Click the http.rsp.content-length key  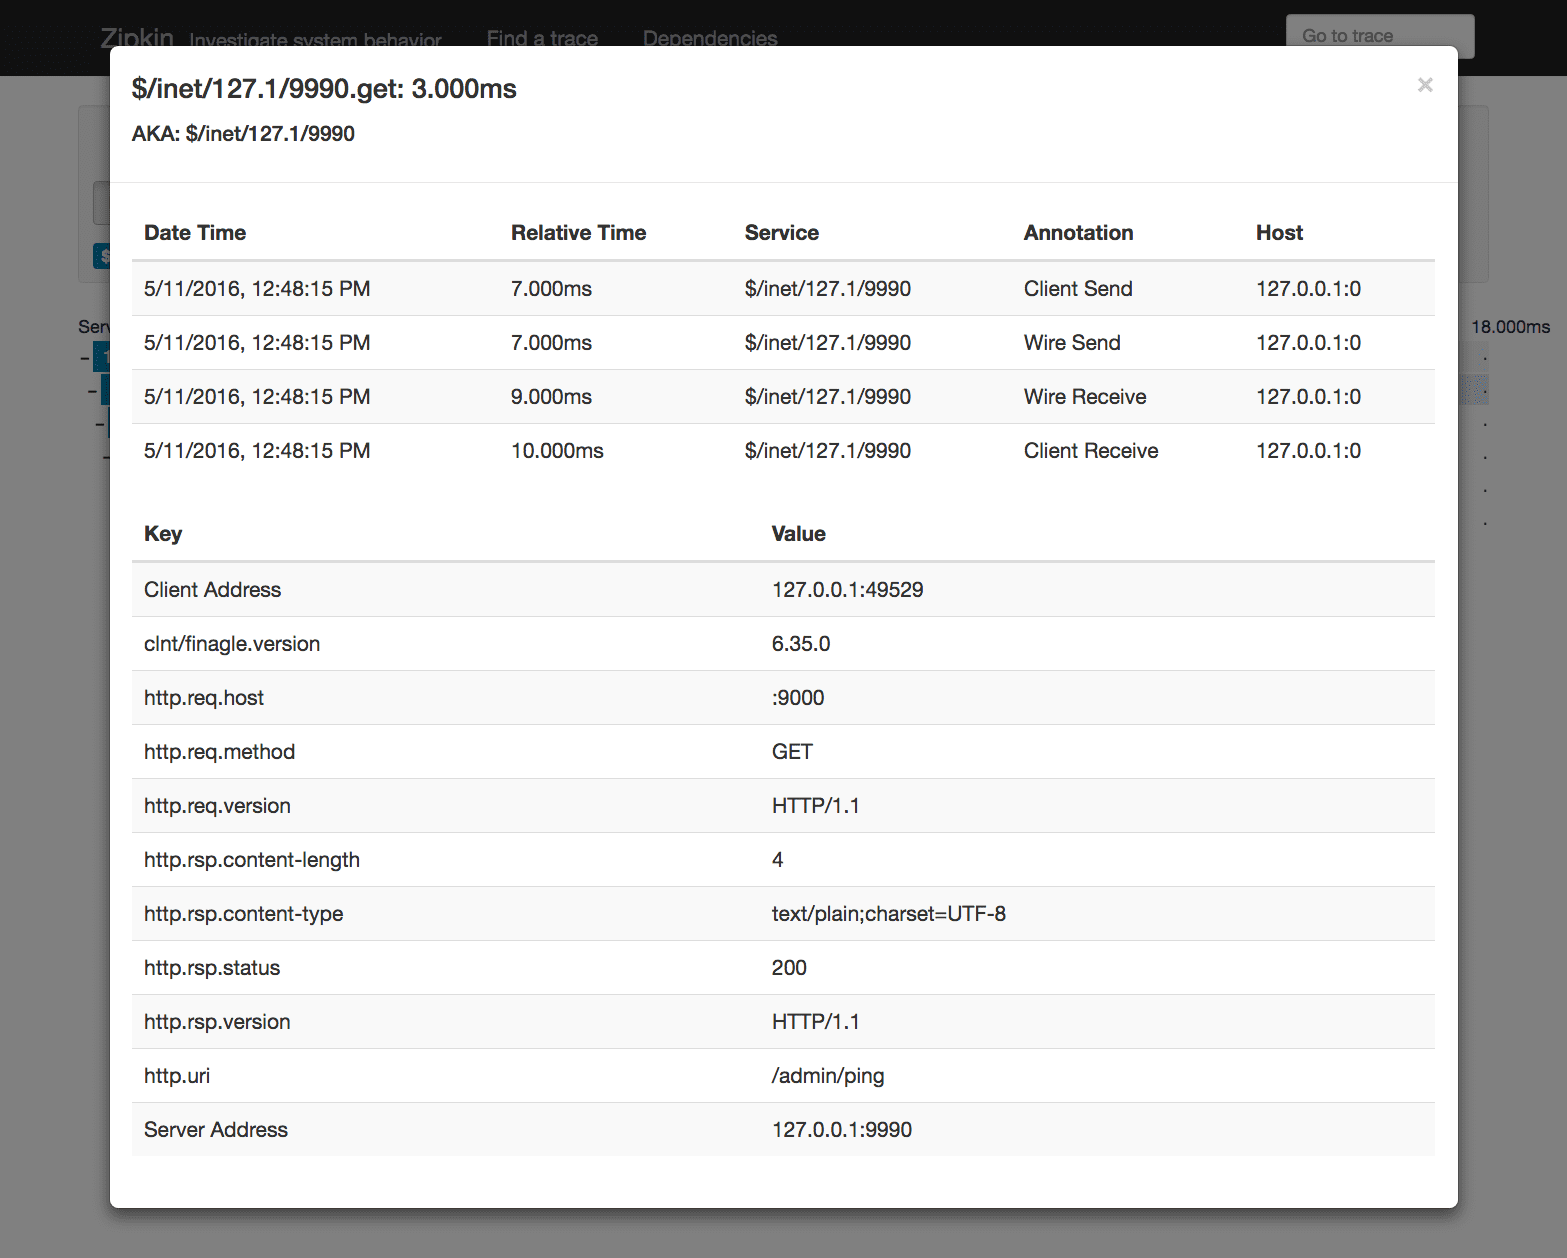tap(252, 860)
